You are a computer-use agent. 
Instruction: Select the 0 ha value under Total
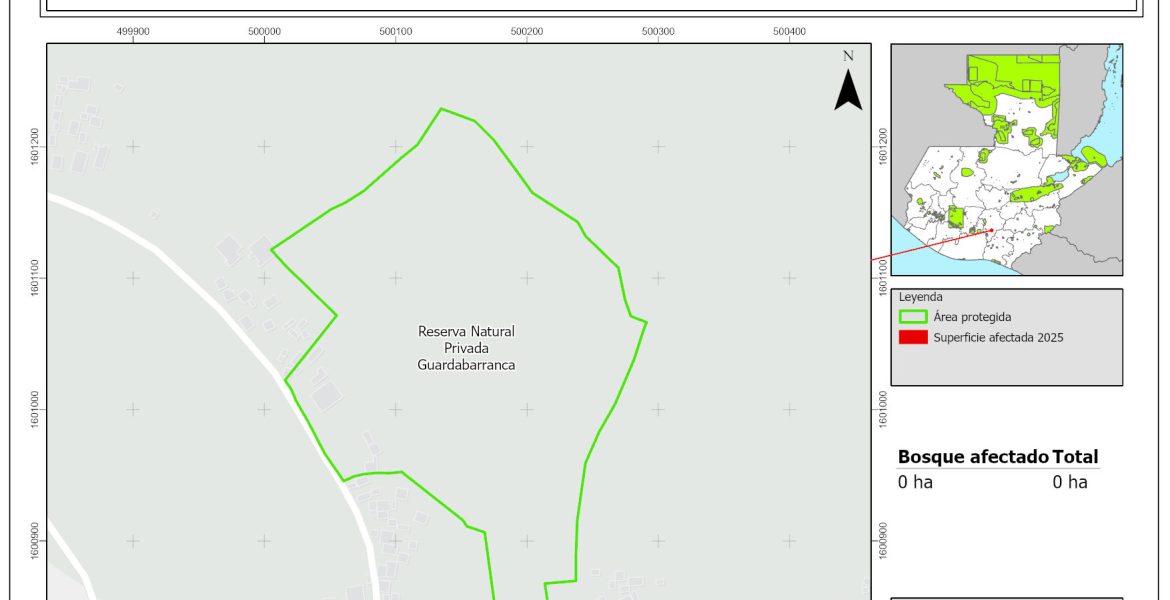(x=1069, y=482)
